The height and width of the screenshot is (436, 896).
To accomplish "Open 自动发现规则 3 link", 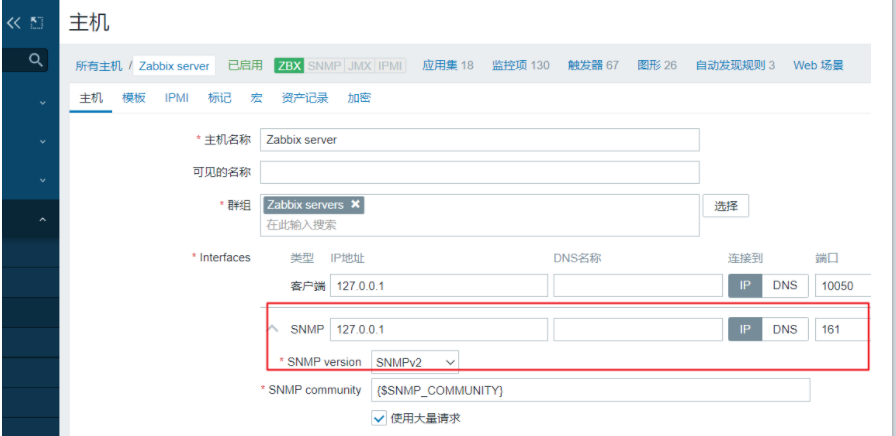I will (735, 65).
